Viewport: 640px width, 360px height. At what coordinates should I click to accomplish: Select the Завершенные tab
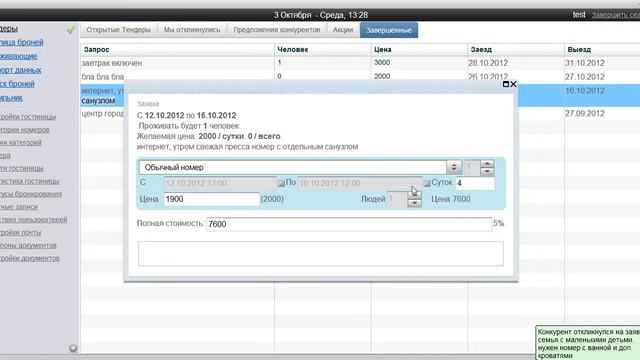pyautogui.click(x=389, y=30)
